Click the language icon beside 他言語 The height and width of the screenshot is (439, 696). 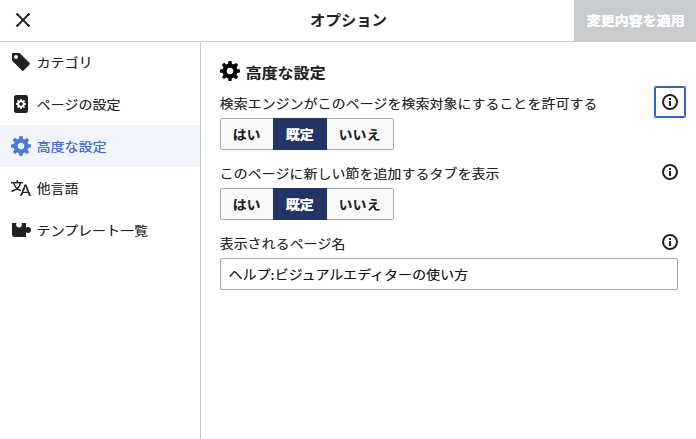coord(20,188)
